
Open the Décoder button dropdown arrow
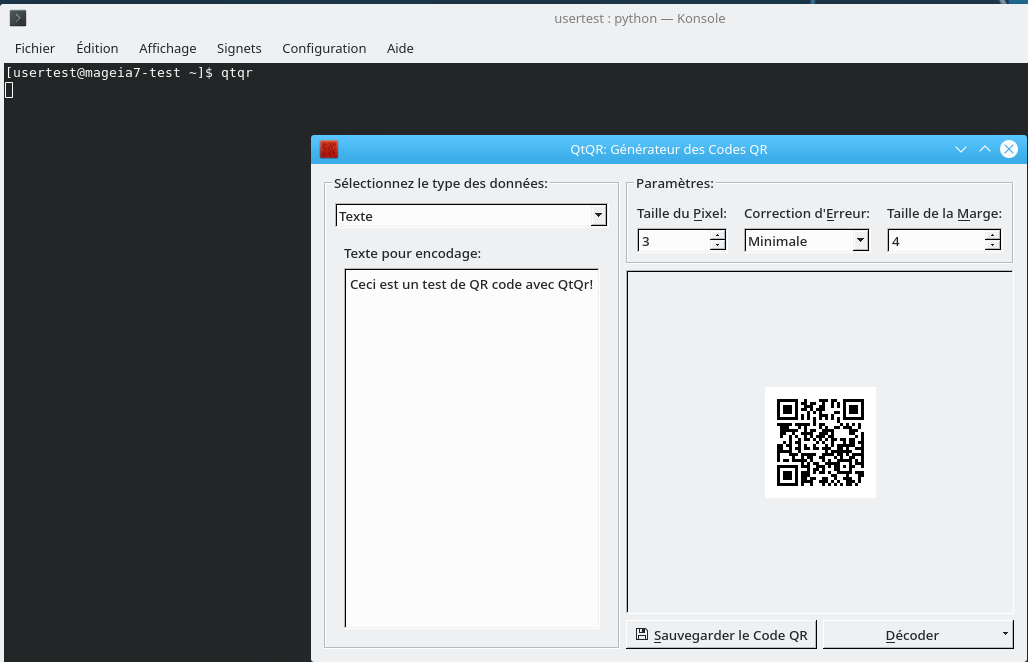tap(1005, 634)
